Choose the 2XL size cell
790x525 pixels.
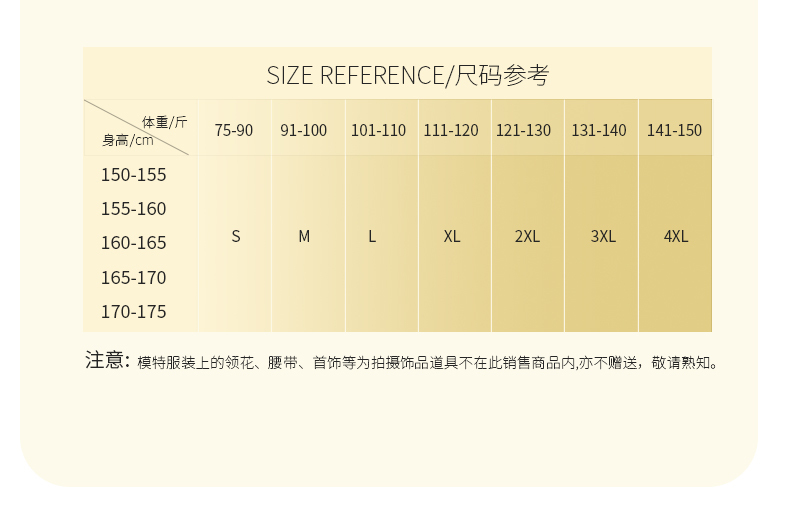click(x=527, y=237)
